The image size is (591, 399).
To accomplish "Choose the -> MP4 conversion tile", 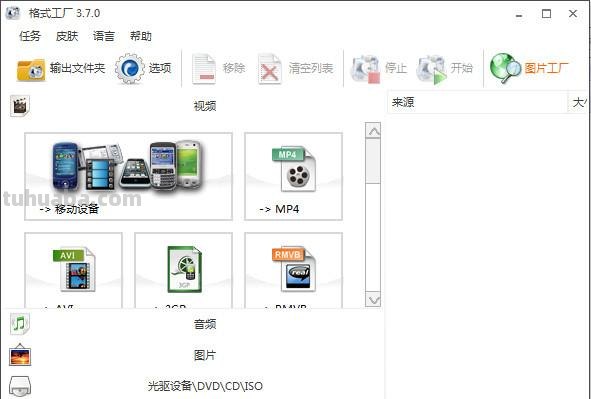I will [293, 176].
